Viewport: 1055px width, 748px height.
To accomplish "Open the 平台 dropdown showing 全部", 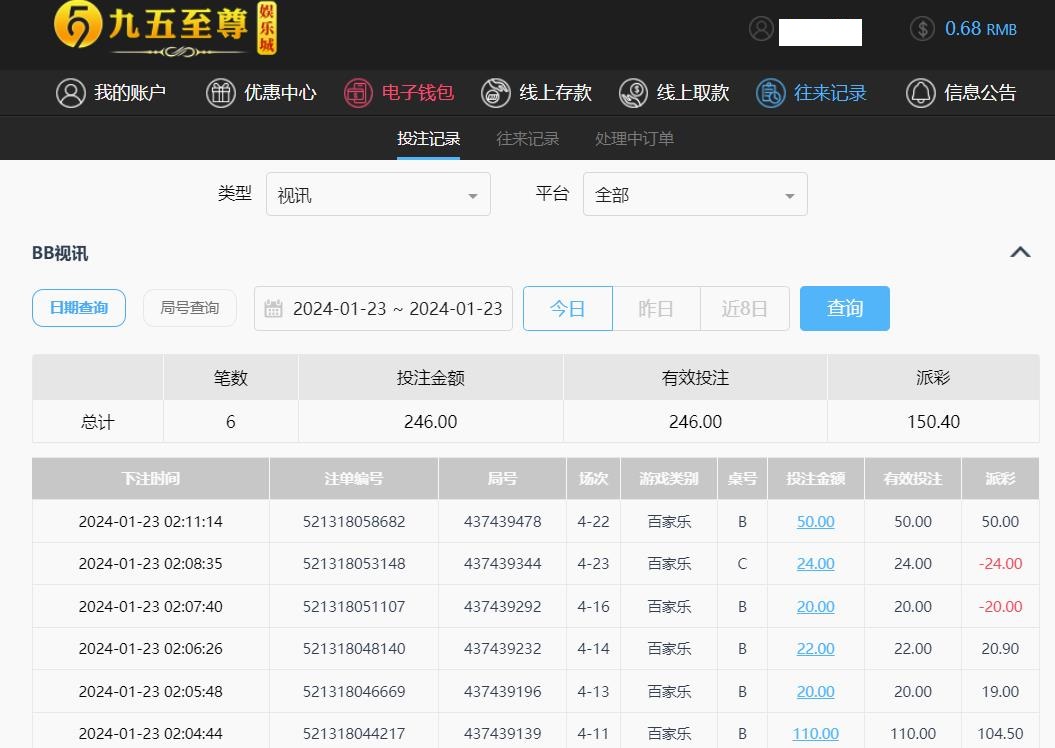I will coord(695,195).
